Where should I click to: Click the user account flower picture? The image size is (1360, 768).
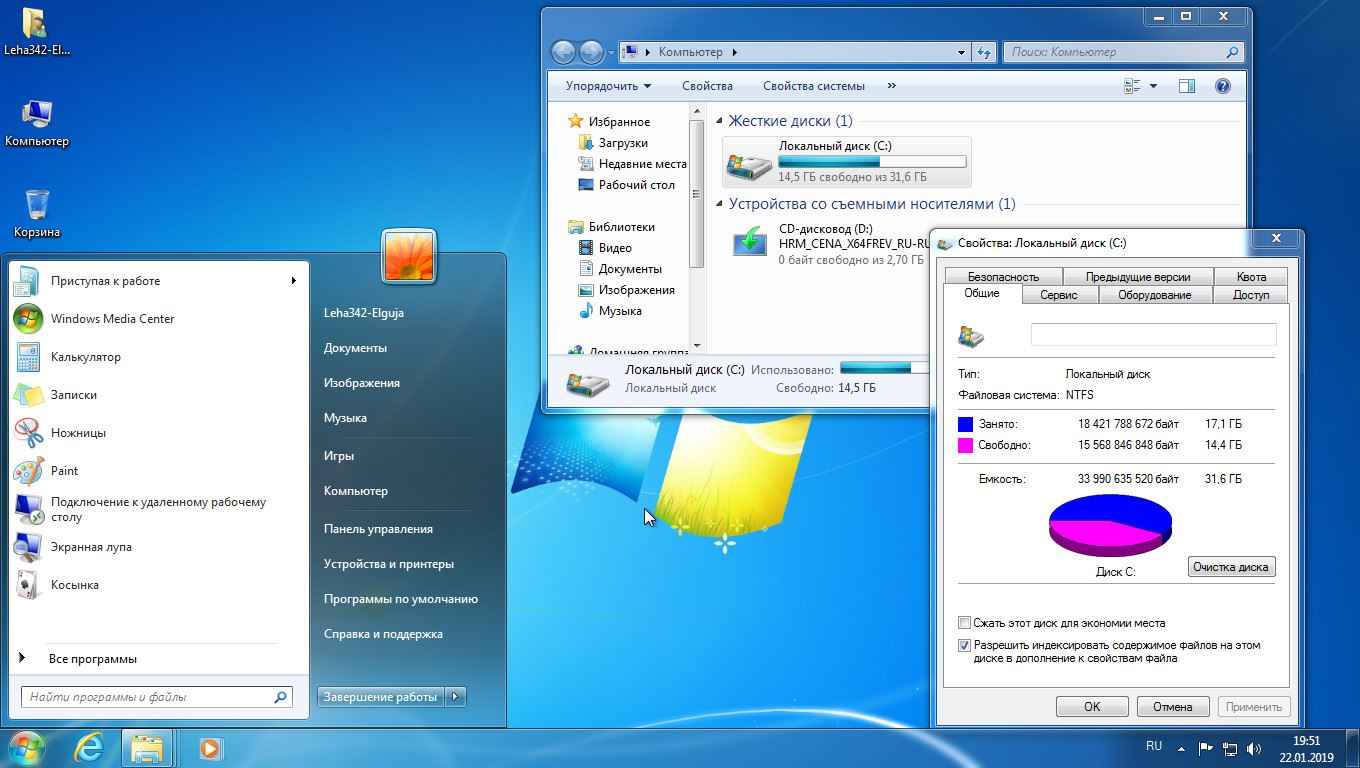tap(409, 257)
